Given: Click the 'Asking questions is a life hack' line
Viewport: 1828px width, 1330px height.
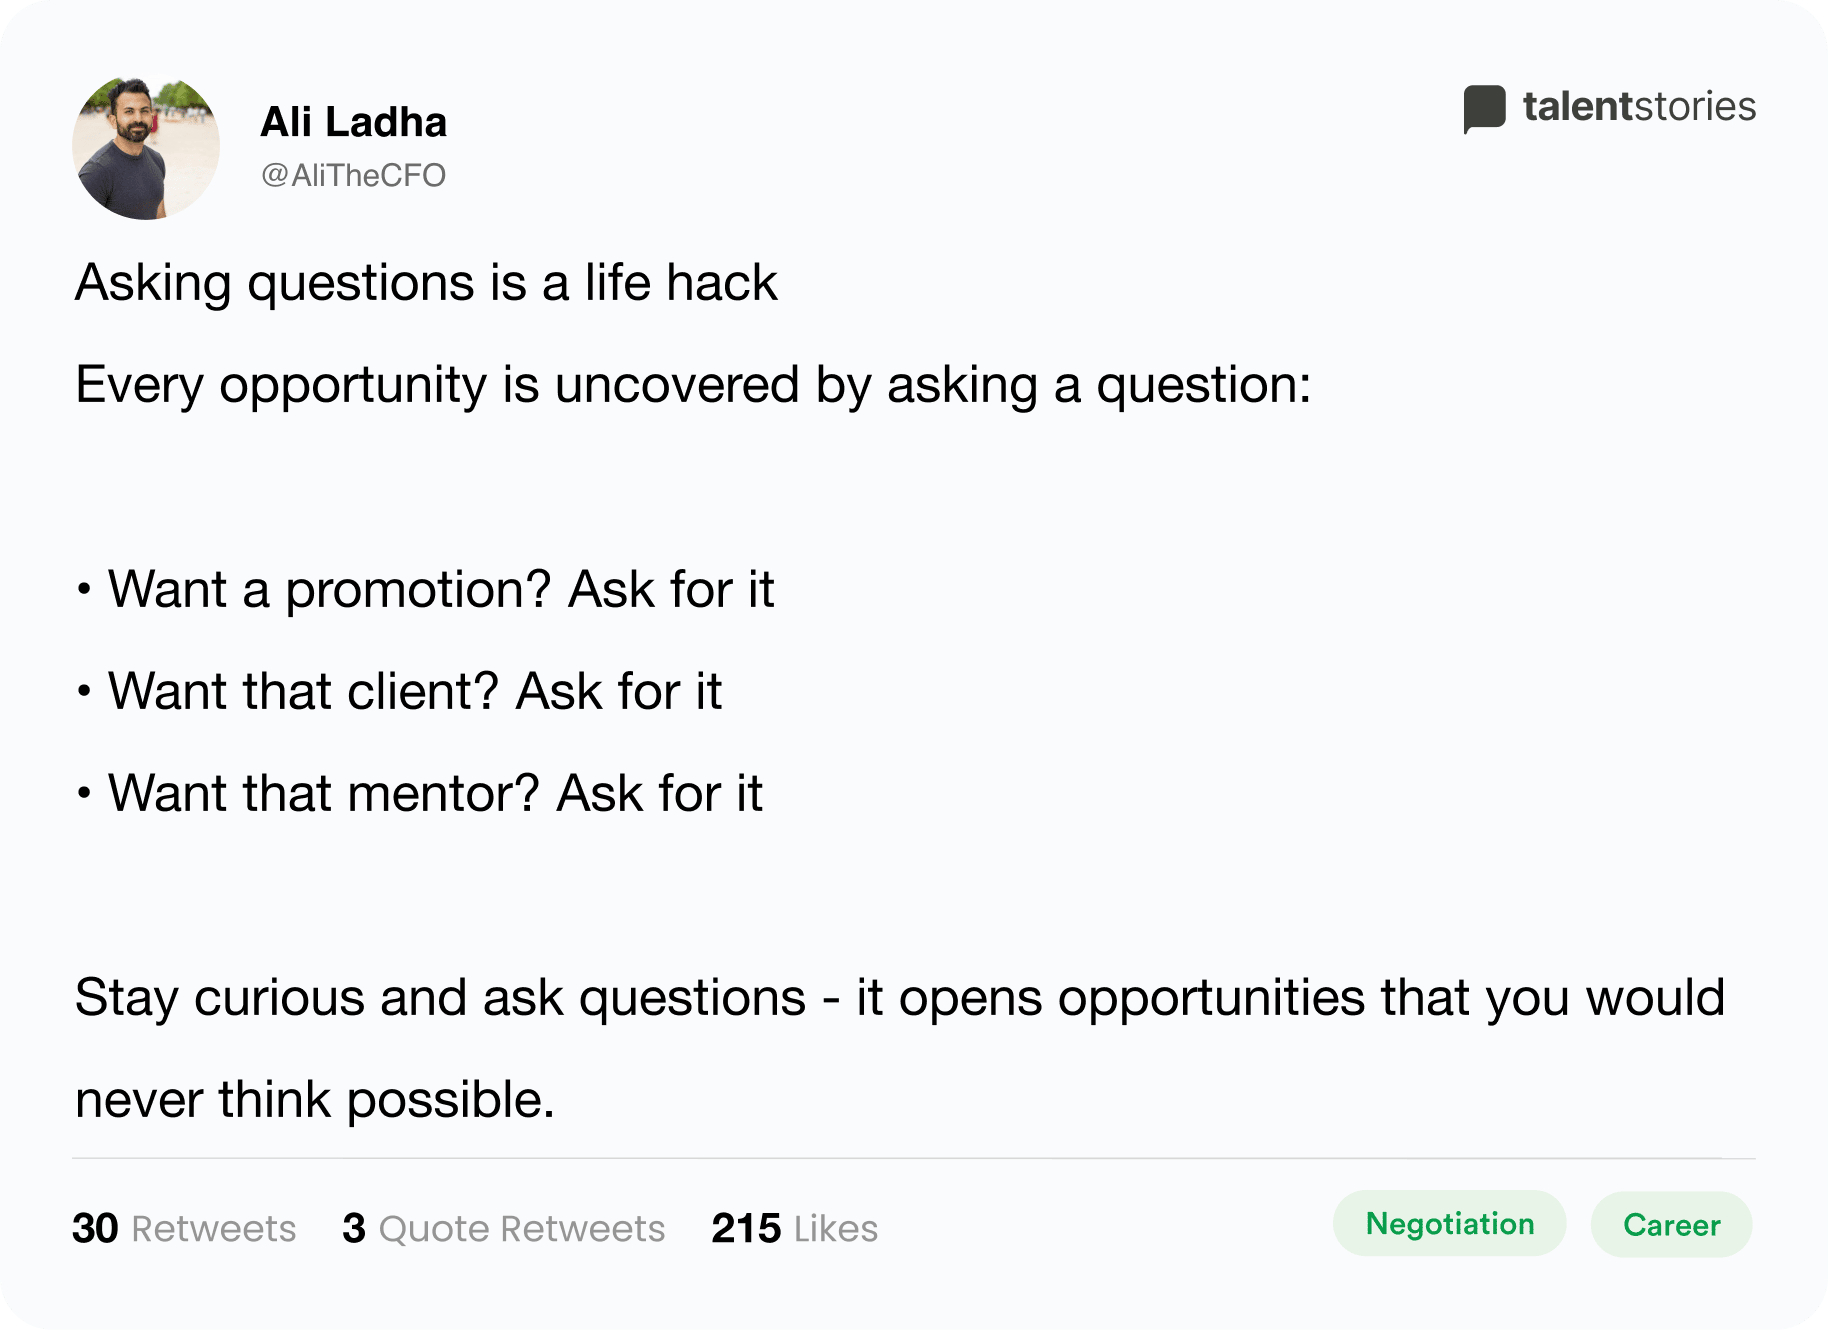Looking at the screenshot, I should [x=426, y=283].
